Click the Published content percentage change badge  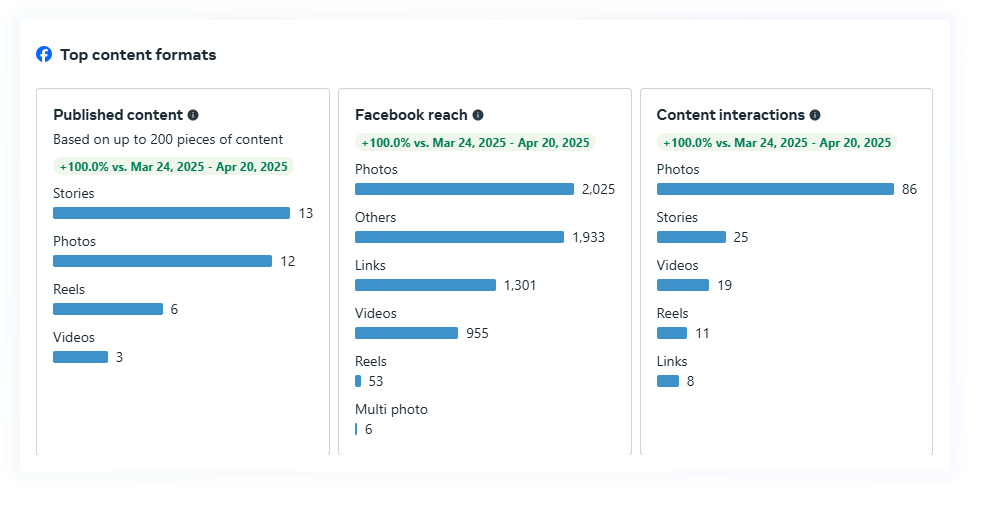(173, 167)
